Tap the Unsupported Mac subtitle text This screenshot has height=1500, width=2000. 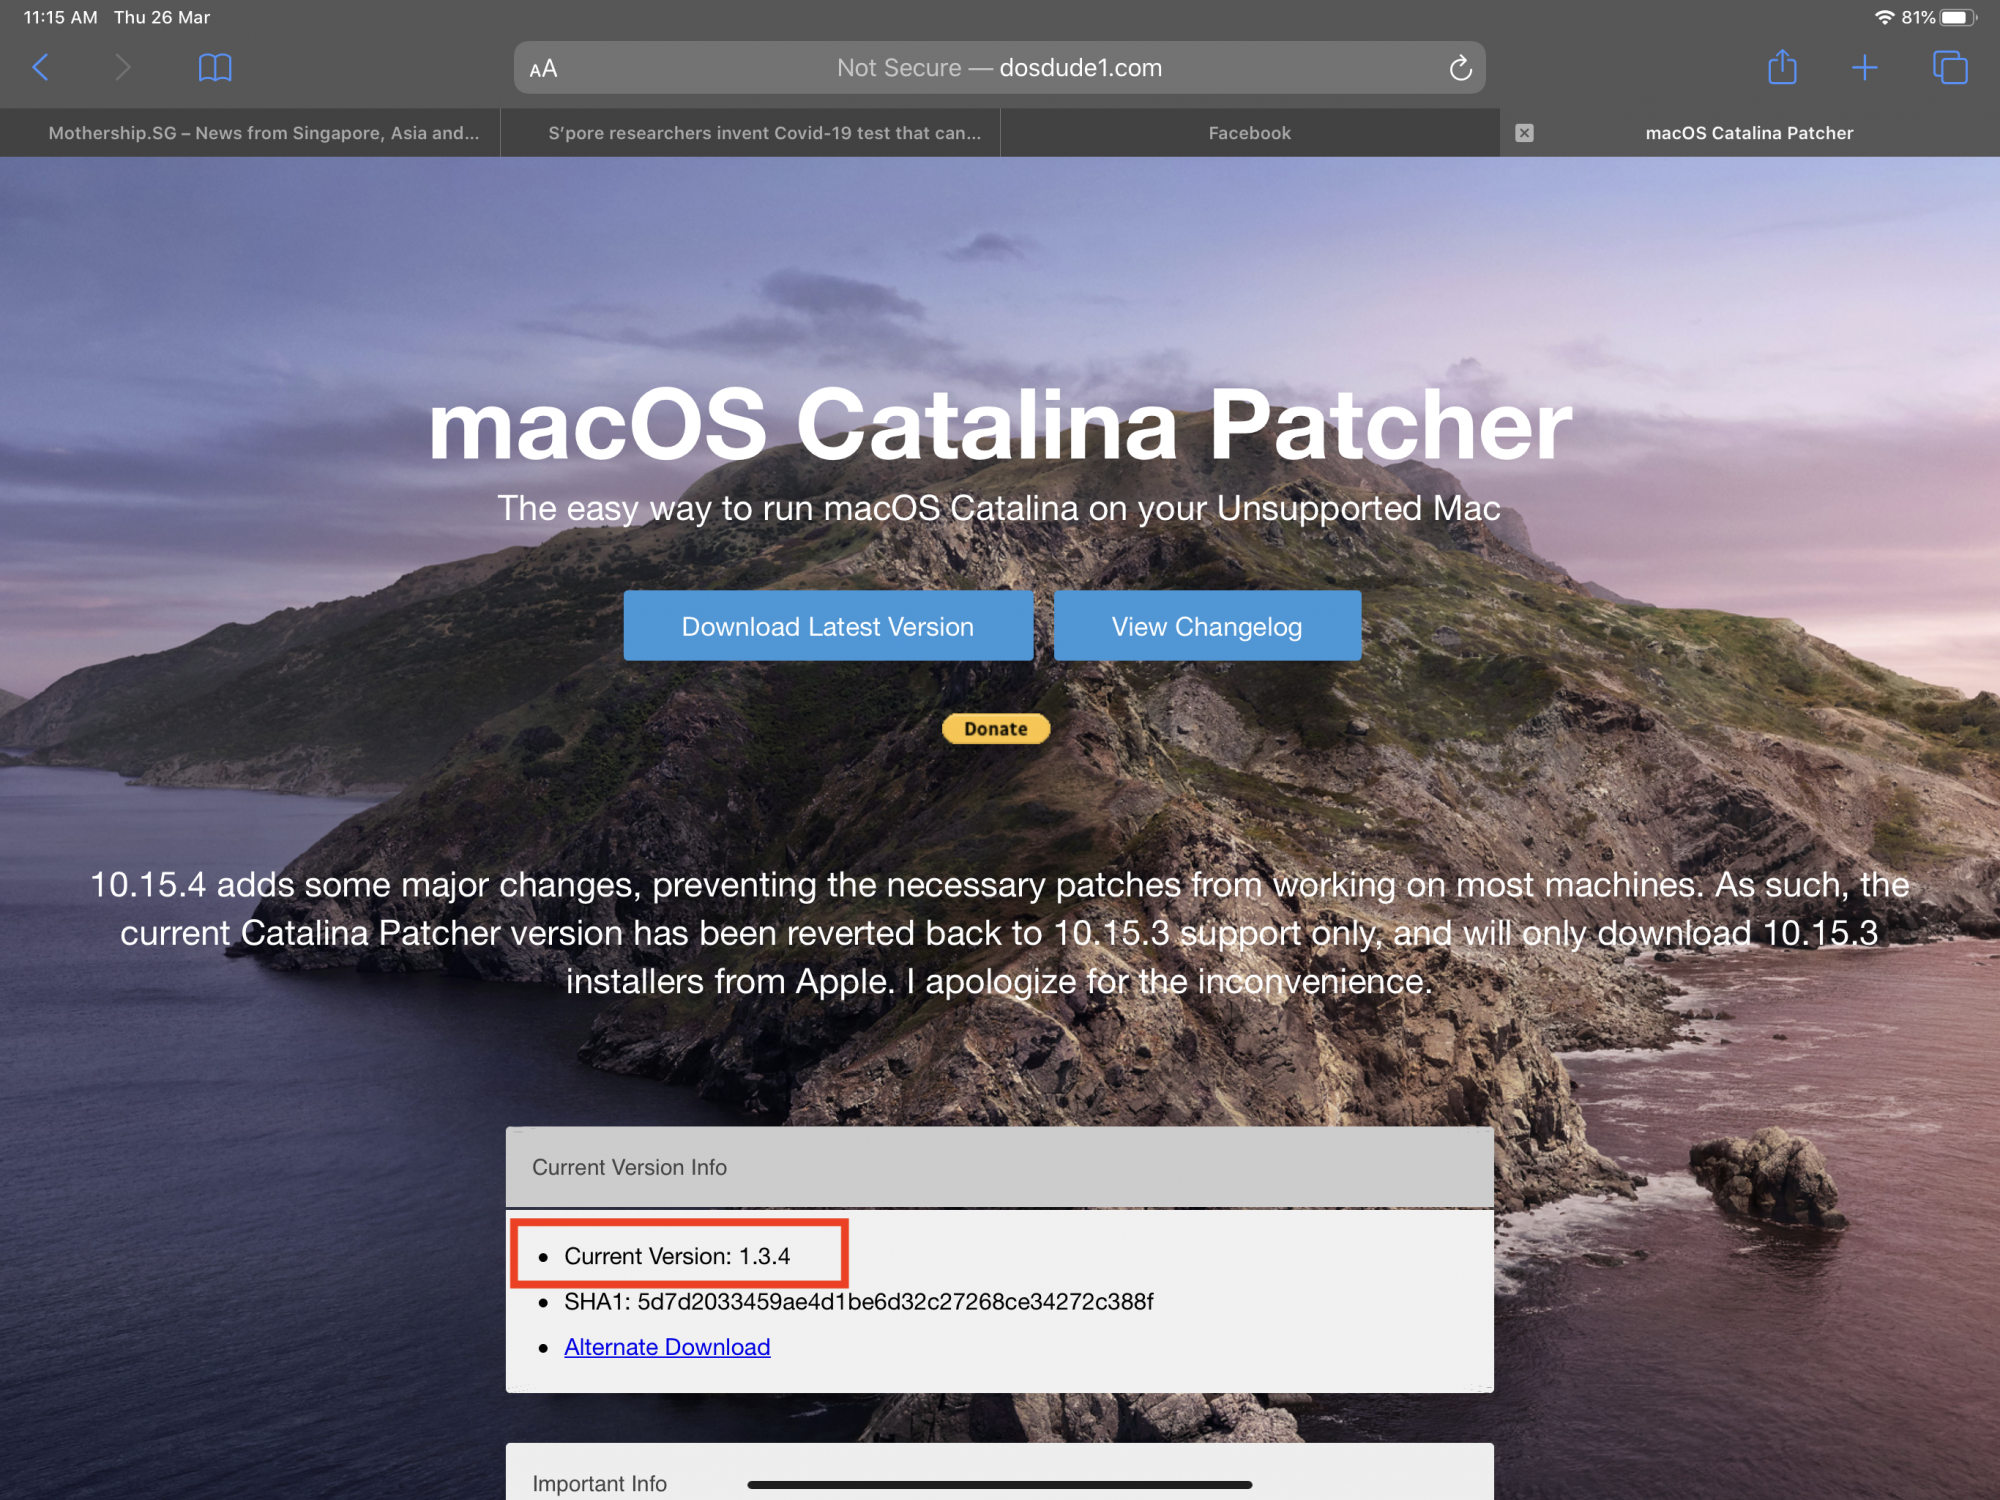(x=1000, y=508)
